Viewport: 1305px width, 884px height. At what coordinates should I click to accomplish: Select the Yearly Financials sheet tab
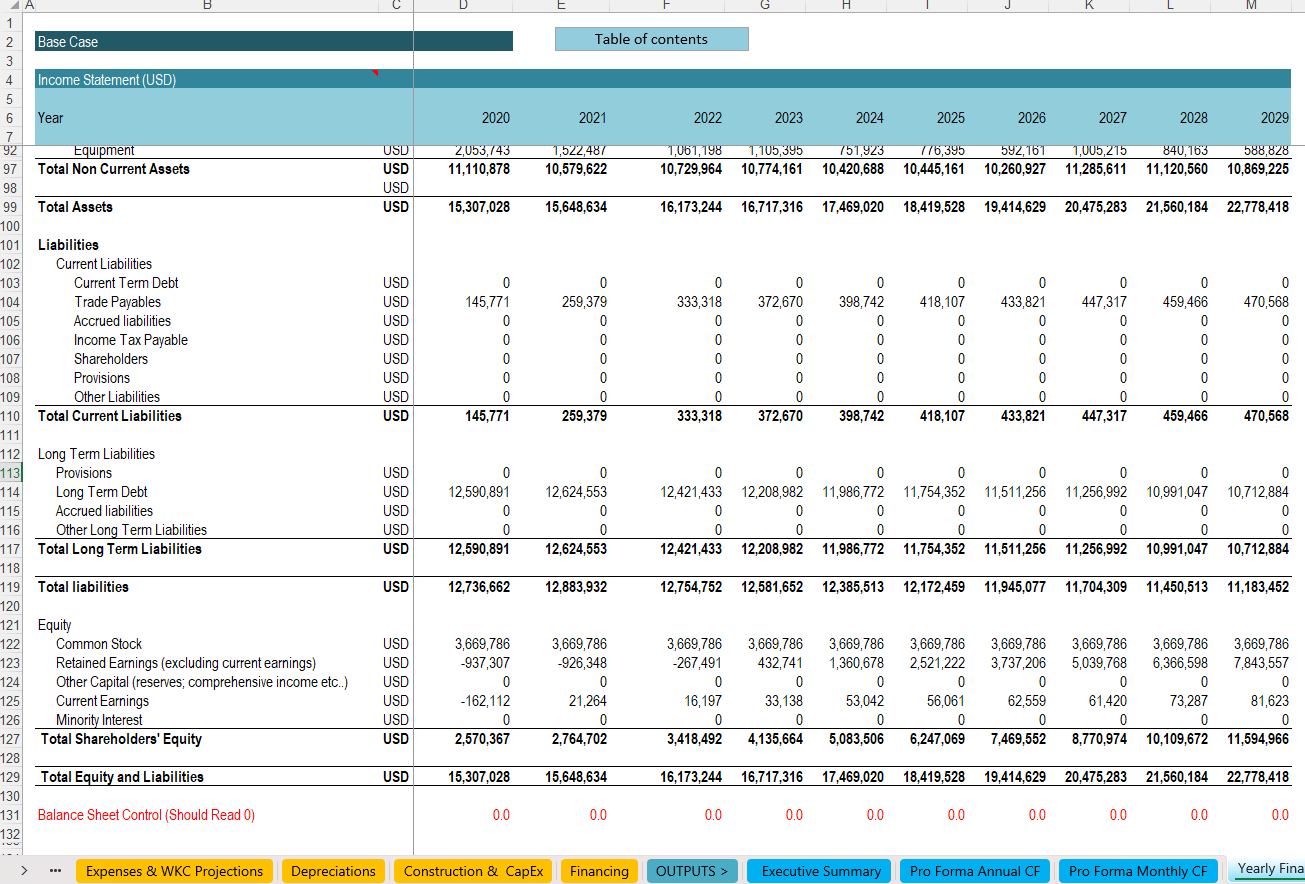tap(1269, 869)
